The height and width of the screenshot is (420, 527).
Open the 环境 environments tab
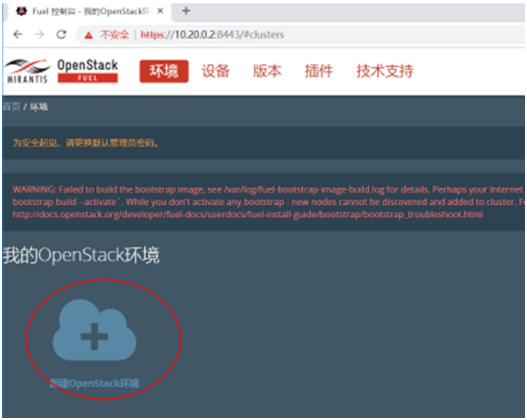[x=164, y=71]
